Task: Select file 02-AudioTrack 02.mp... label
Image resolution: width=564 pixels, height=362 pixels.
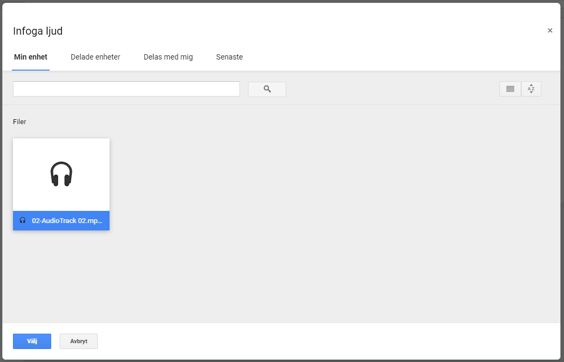Action: 67,221
